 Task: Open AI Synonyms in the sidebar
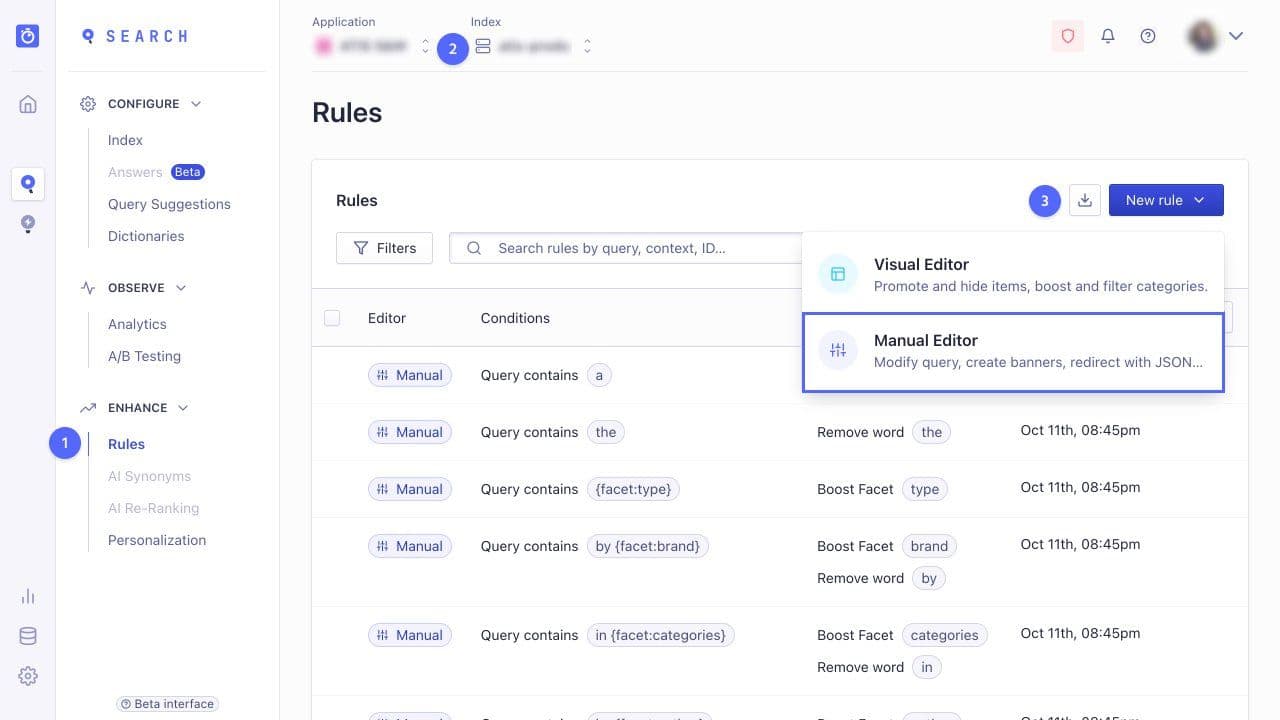(149, 476)
